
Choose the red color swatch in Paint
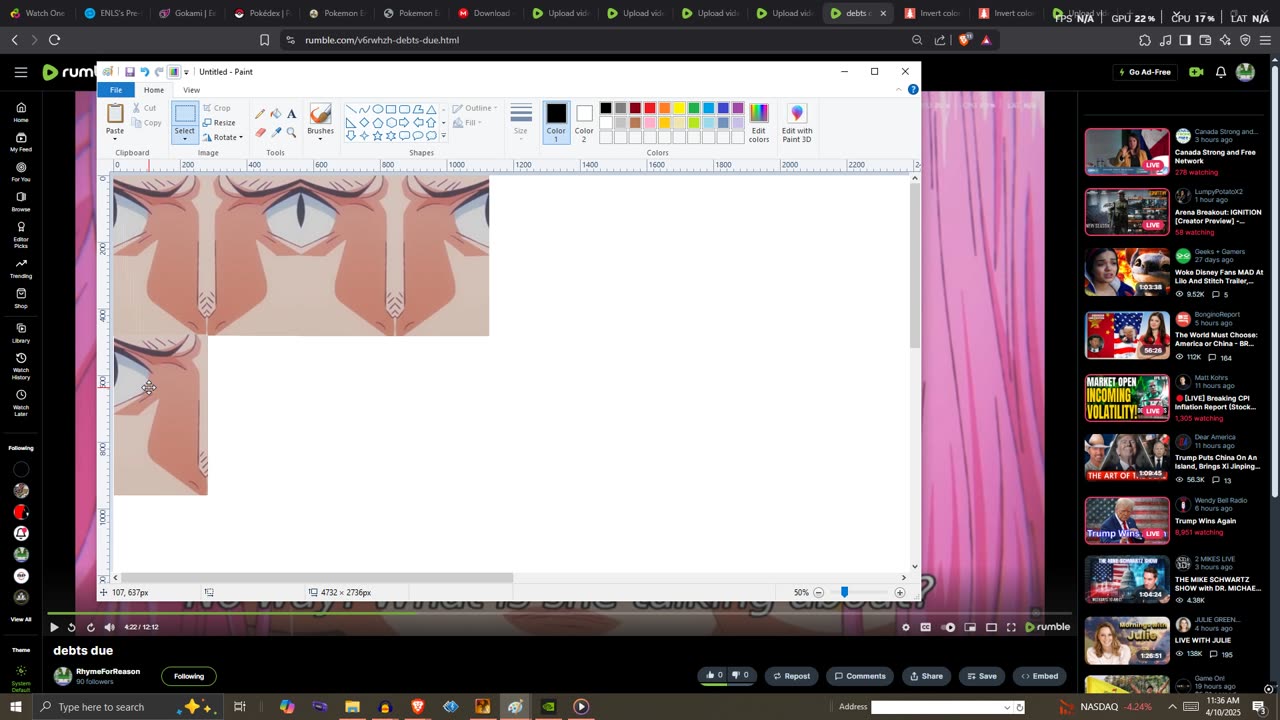point(650,108)
